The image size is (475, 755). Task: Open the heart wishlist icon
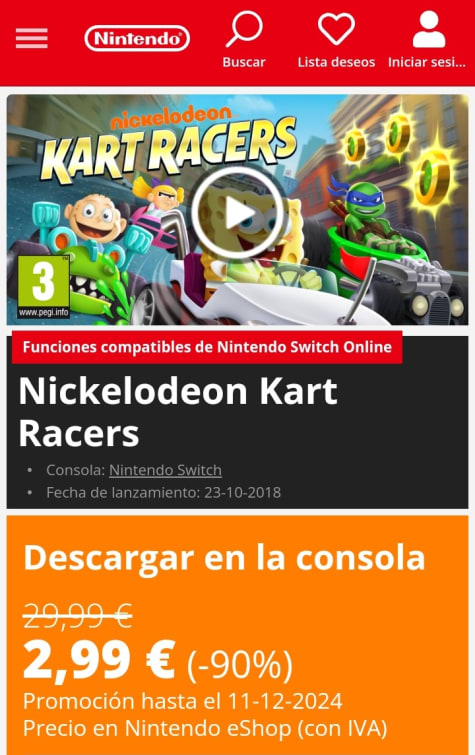(336, 29)
